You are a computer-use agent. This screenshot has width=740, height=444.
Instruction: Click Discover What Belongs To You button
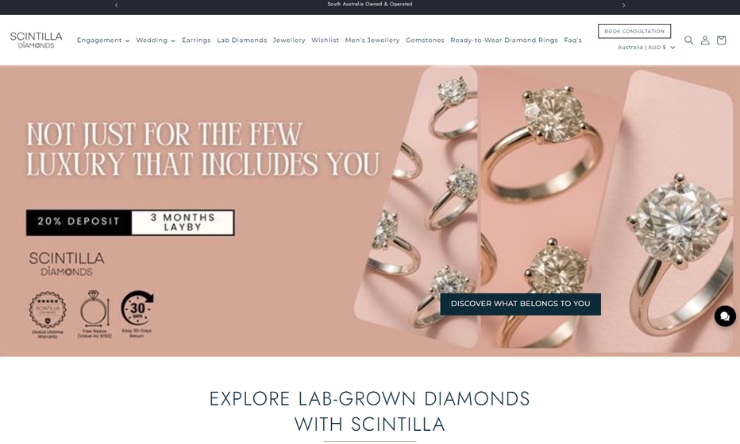(x=521, y=304)
